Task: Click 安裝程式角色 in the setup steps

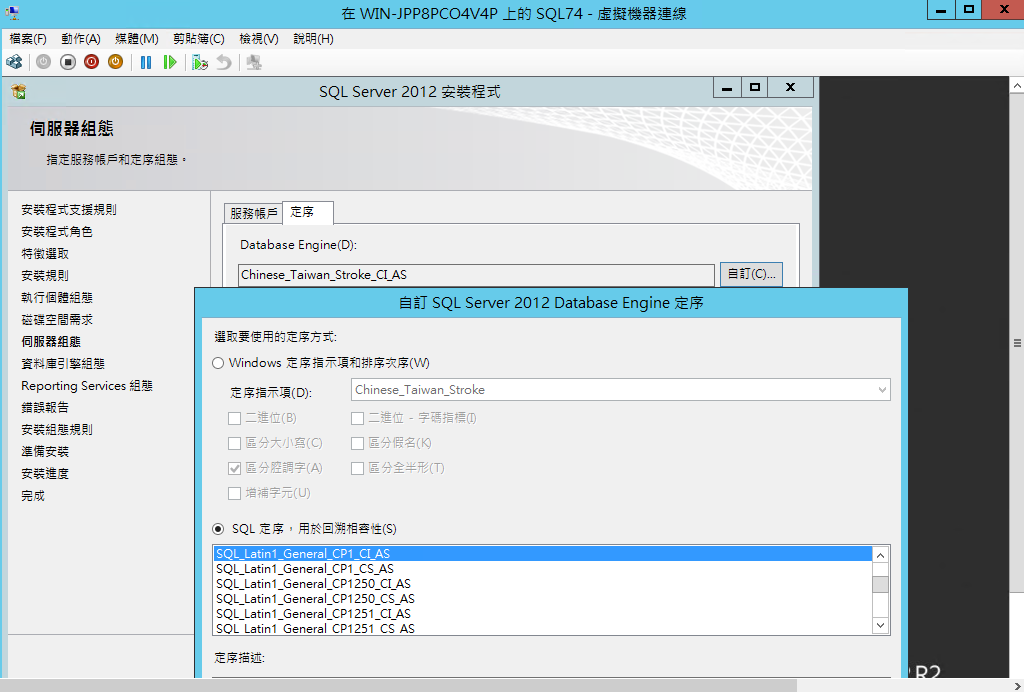Action: 57,232
